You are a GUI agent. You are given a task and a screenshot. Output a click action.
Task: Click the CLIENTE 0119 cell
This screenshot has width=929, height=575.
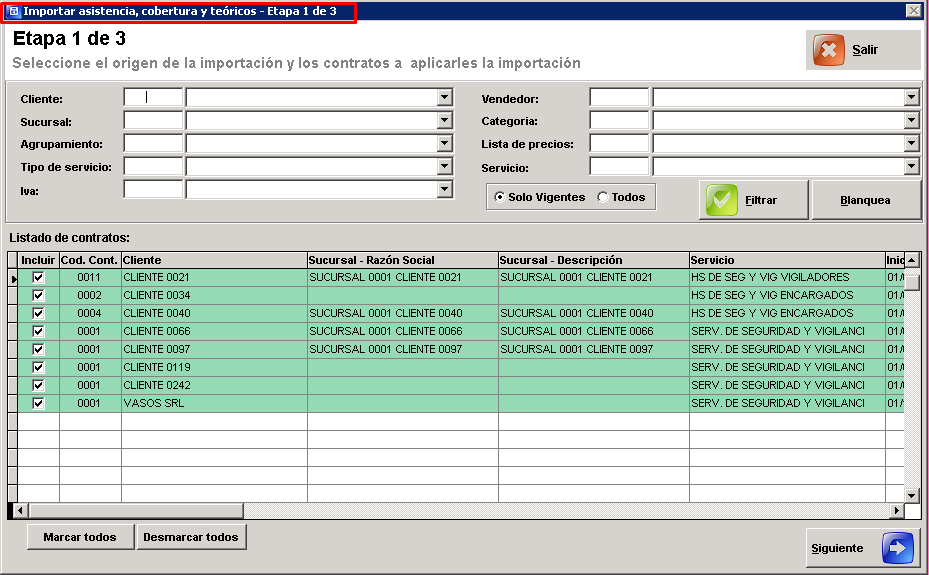point(214,367)
